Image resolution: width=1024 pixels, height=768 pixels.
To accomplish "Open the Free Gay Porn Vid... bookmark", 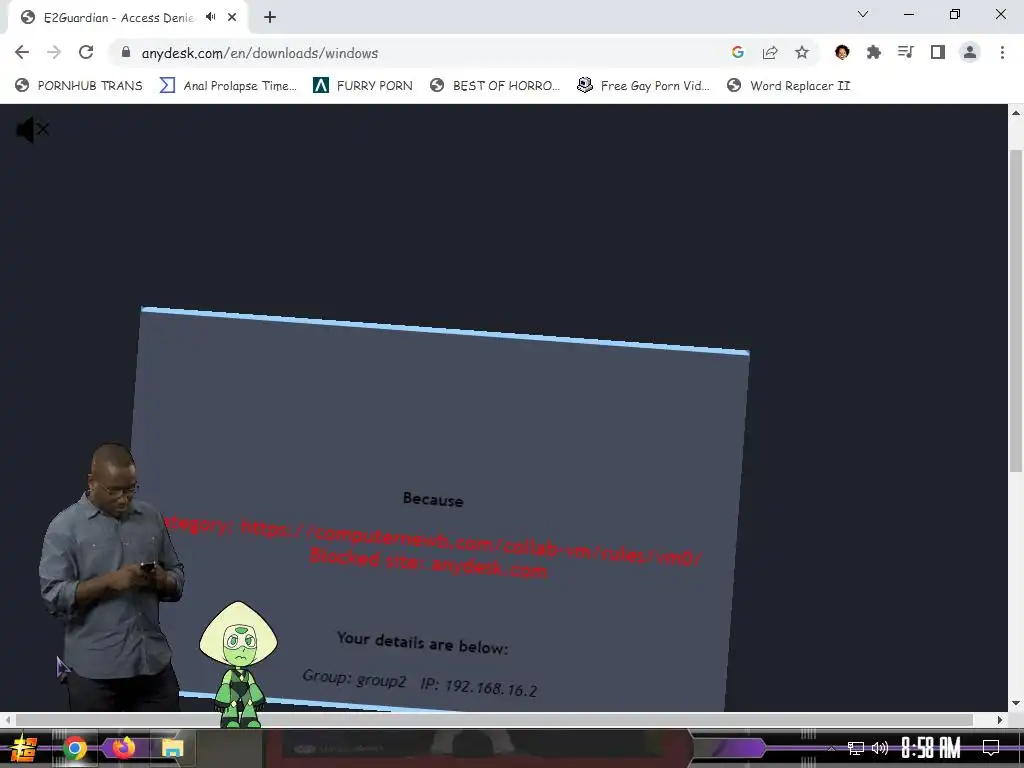I will click(643, 86).
